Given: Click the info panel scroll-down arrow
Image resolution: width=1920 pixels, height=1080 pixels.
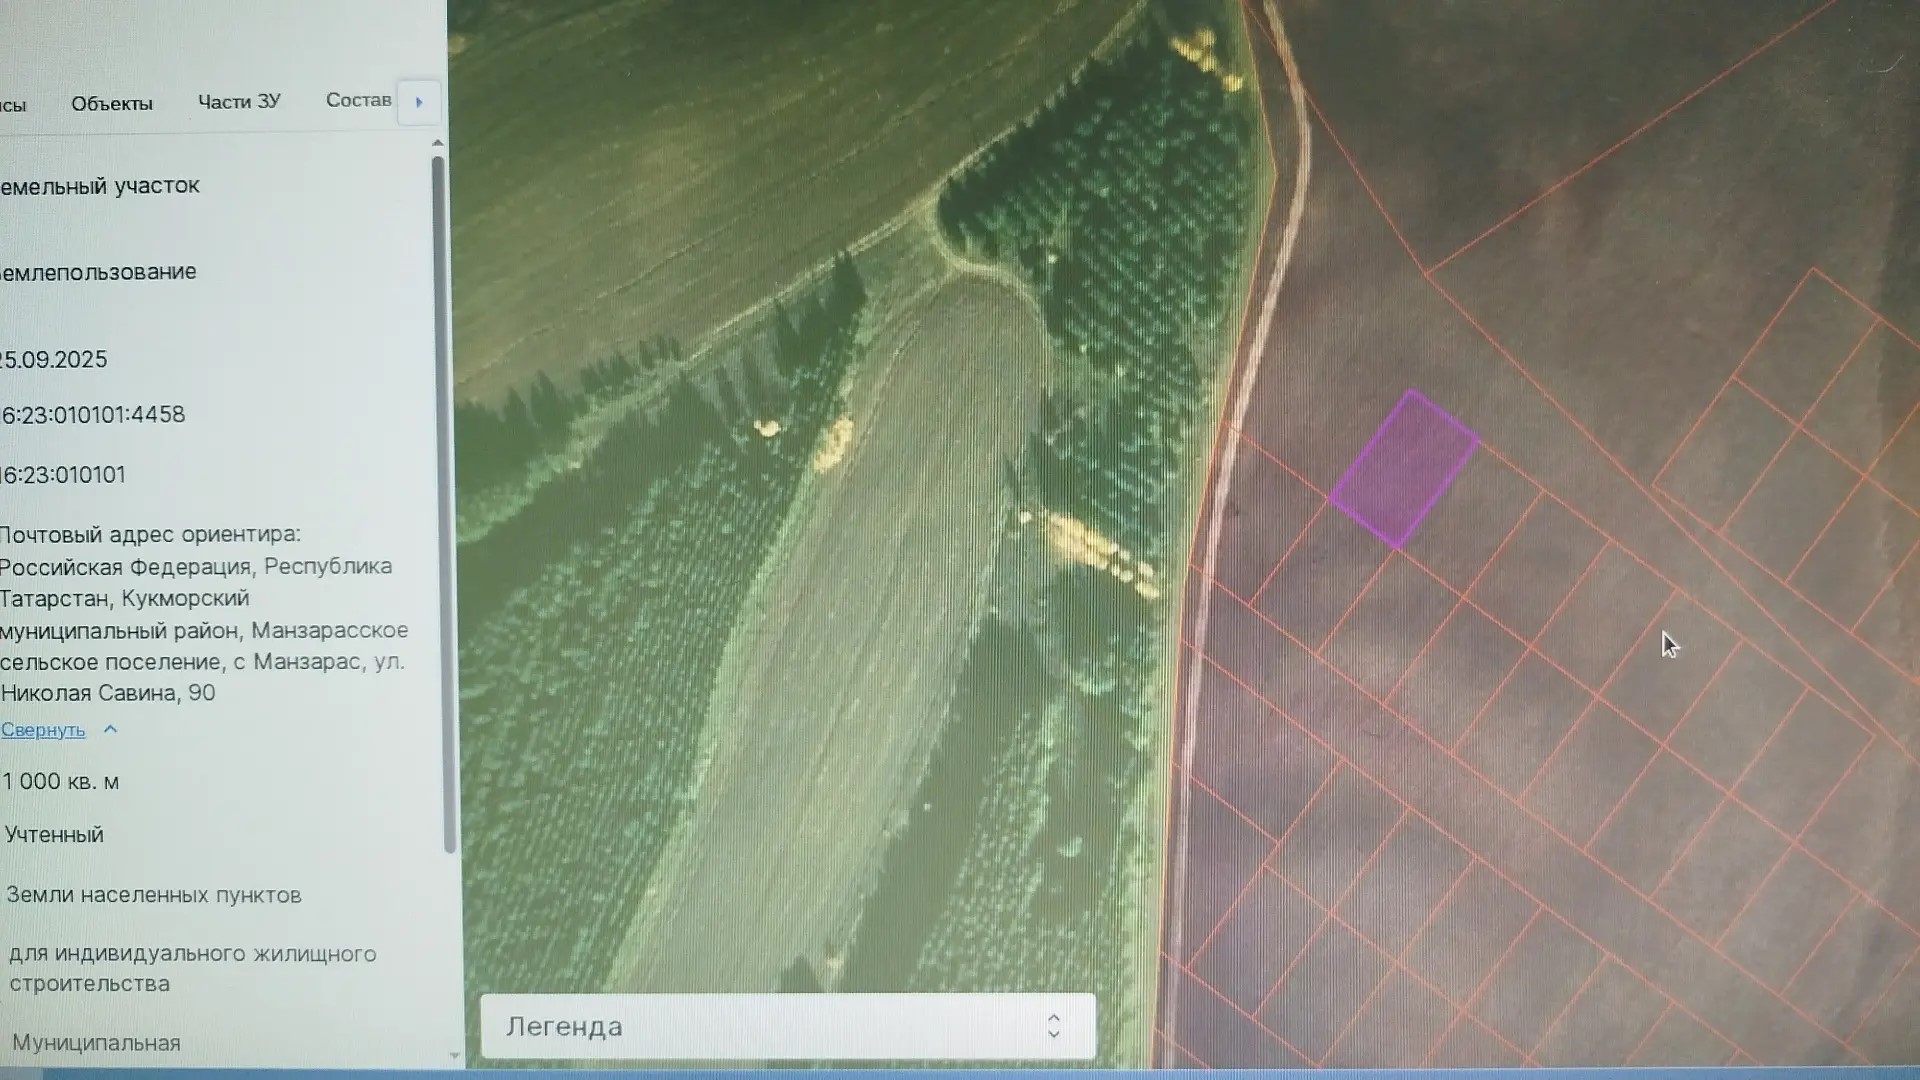Looking at the screenshot, I should 454,1056.
